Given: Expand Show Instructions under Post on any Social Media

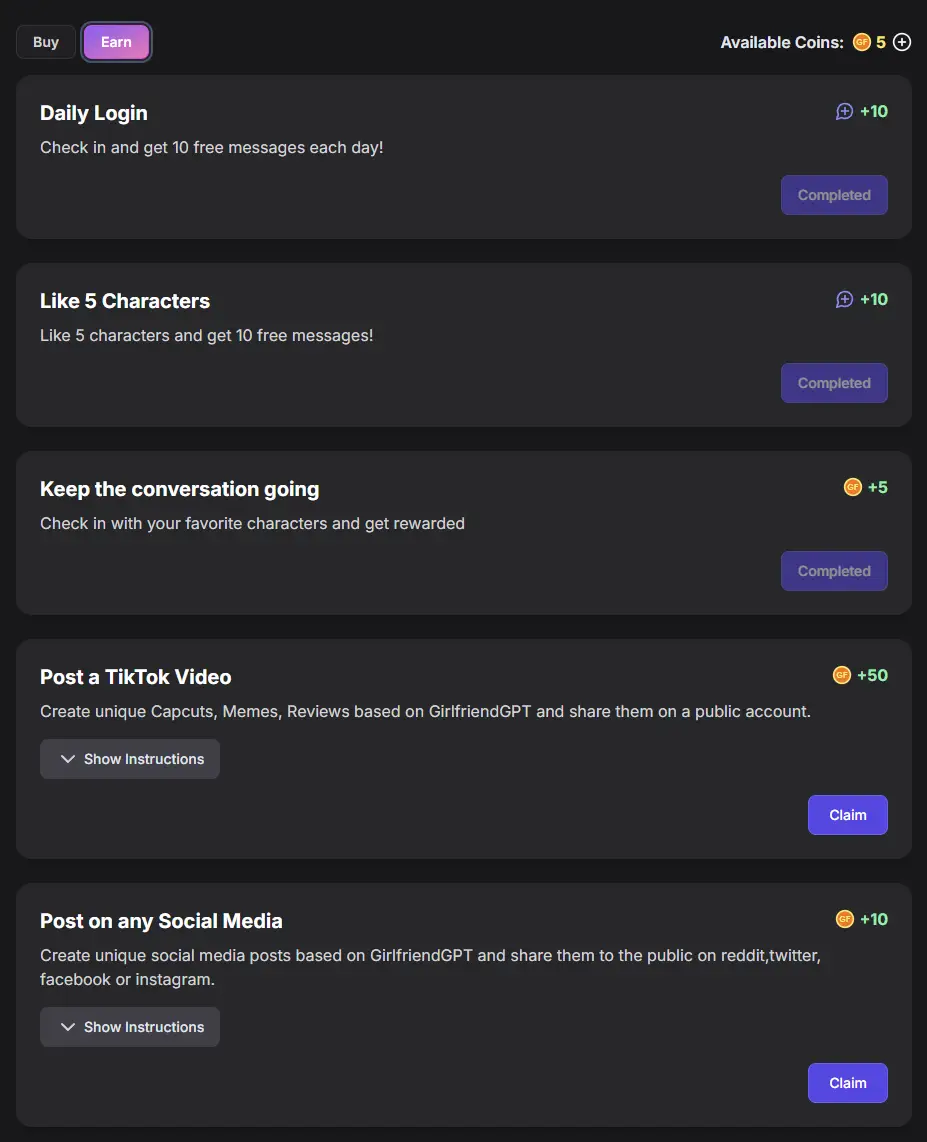Looking at the screenshot, I should [130, 1027].
